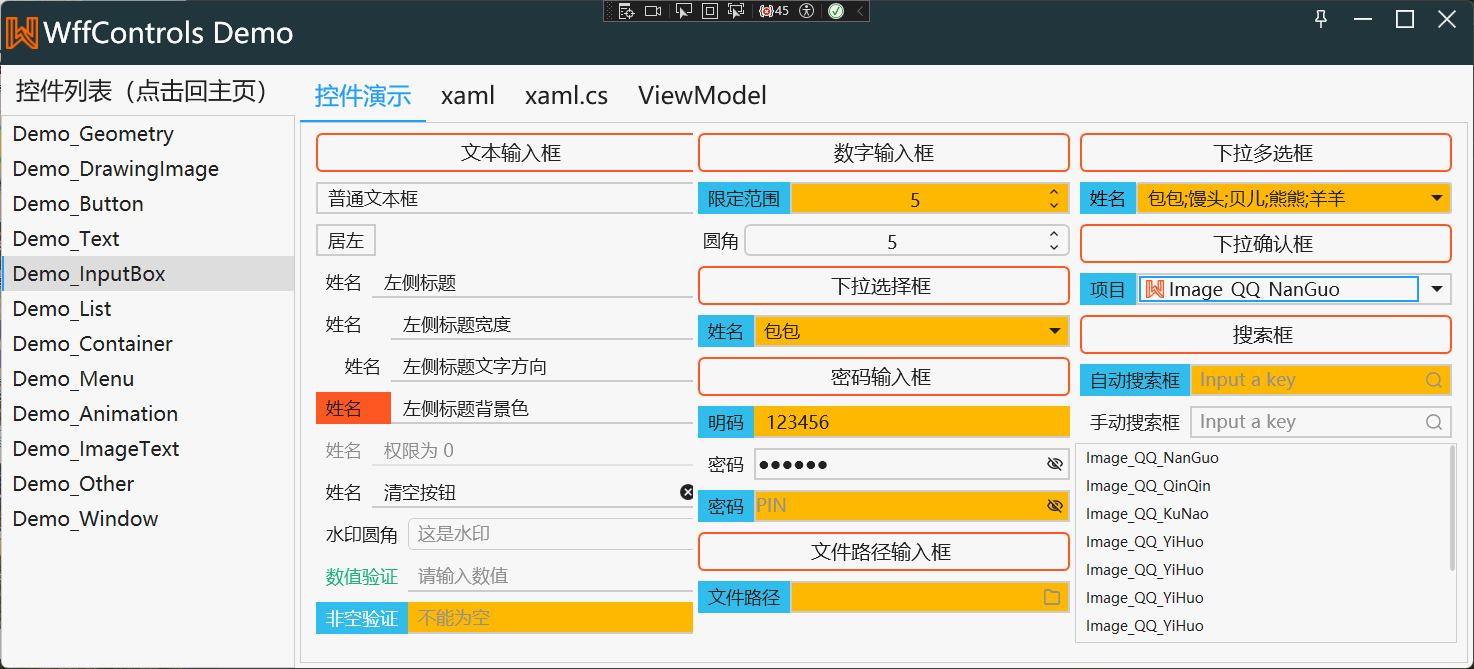Open Demo_Window entry

tap(148, 519)
